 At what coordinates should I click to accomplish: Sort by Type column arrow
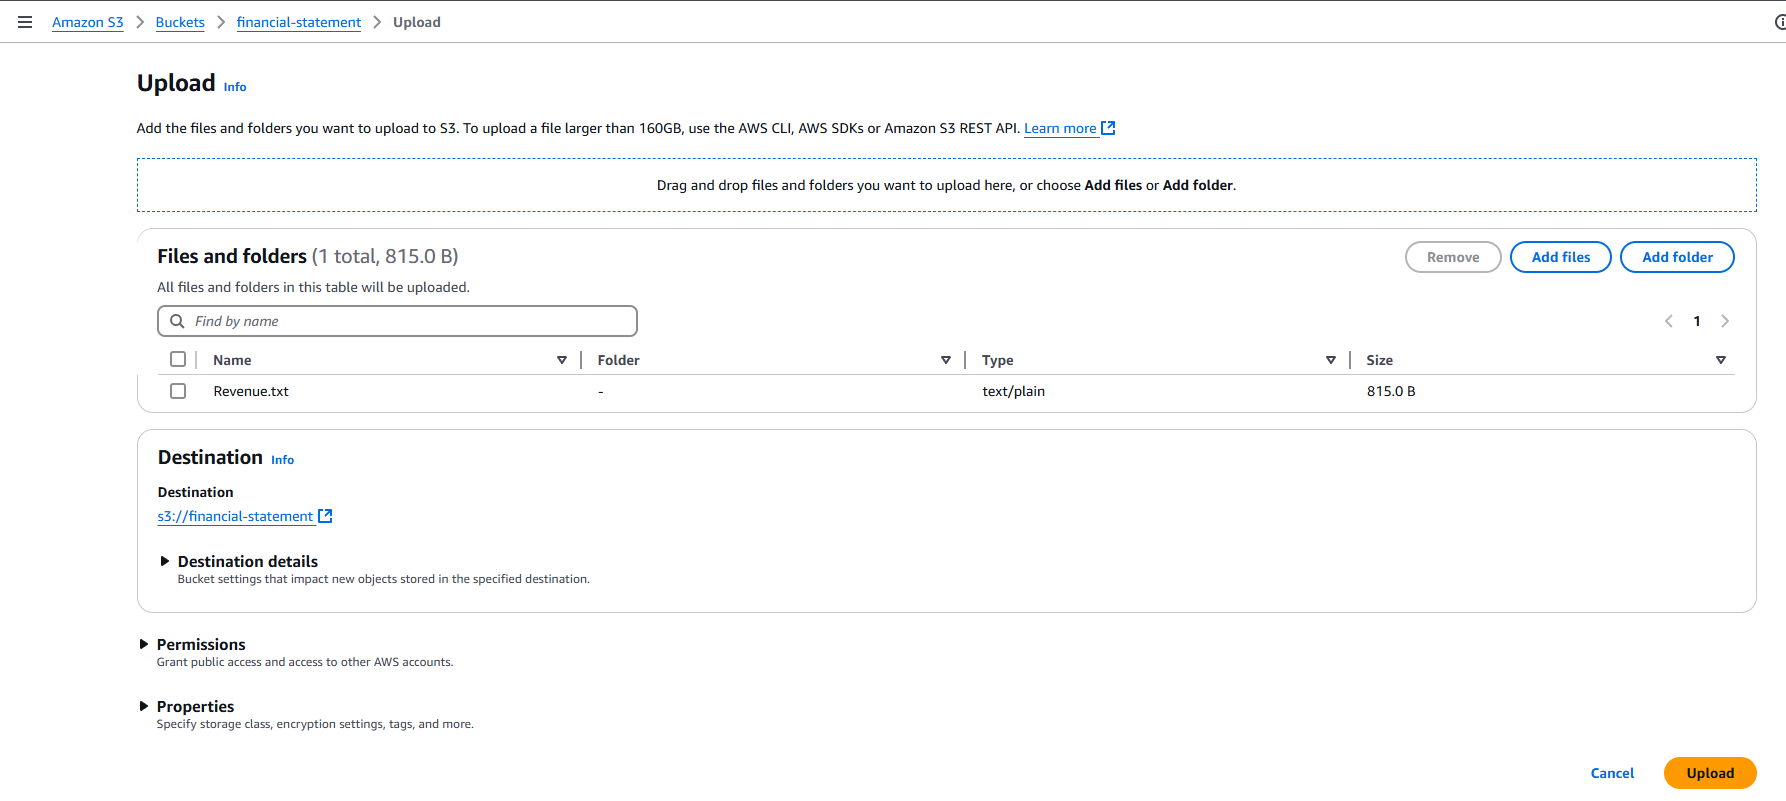[x=1331, y=360]
